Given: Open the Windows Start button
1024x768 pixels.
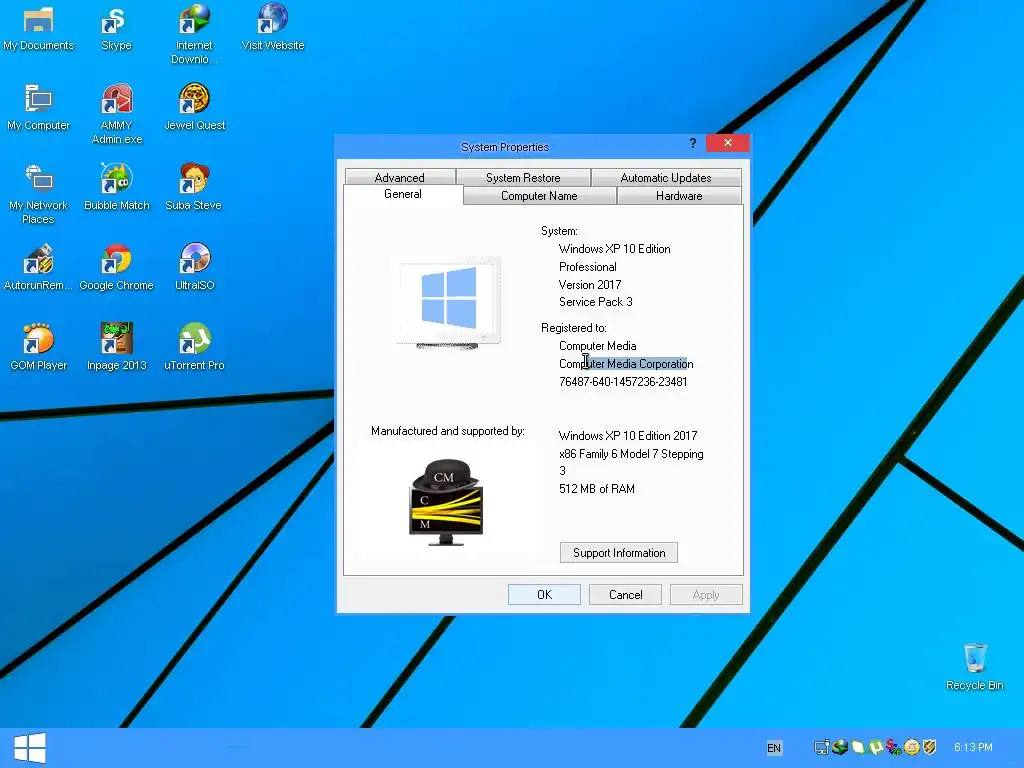Looking at the screenshot, I should (x=30, y=747).
